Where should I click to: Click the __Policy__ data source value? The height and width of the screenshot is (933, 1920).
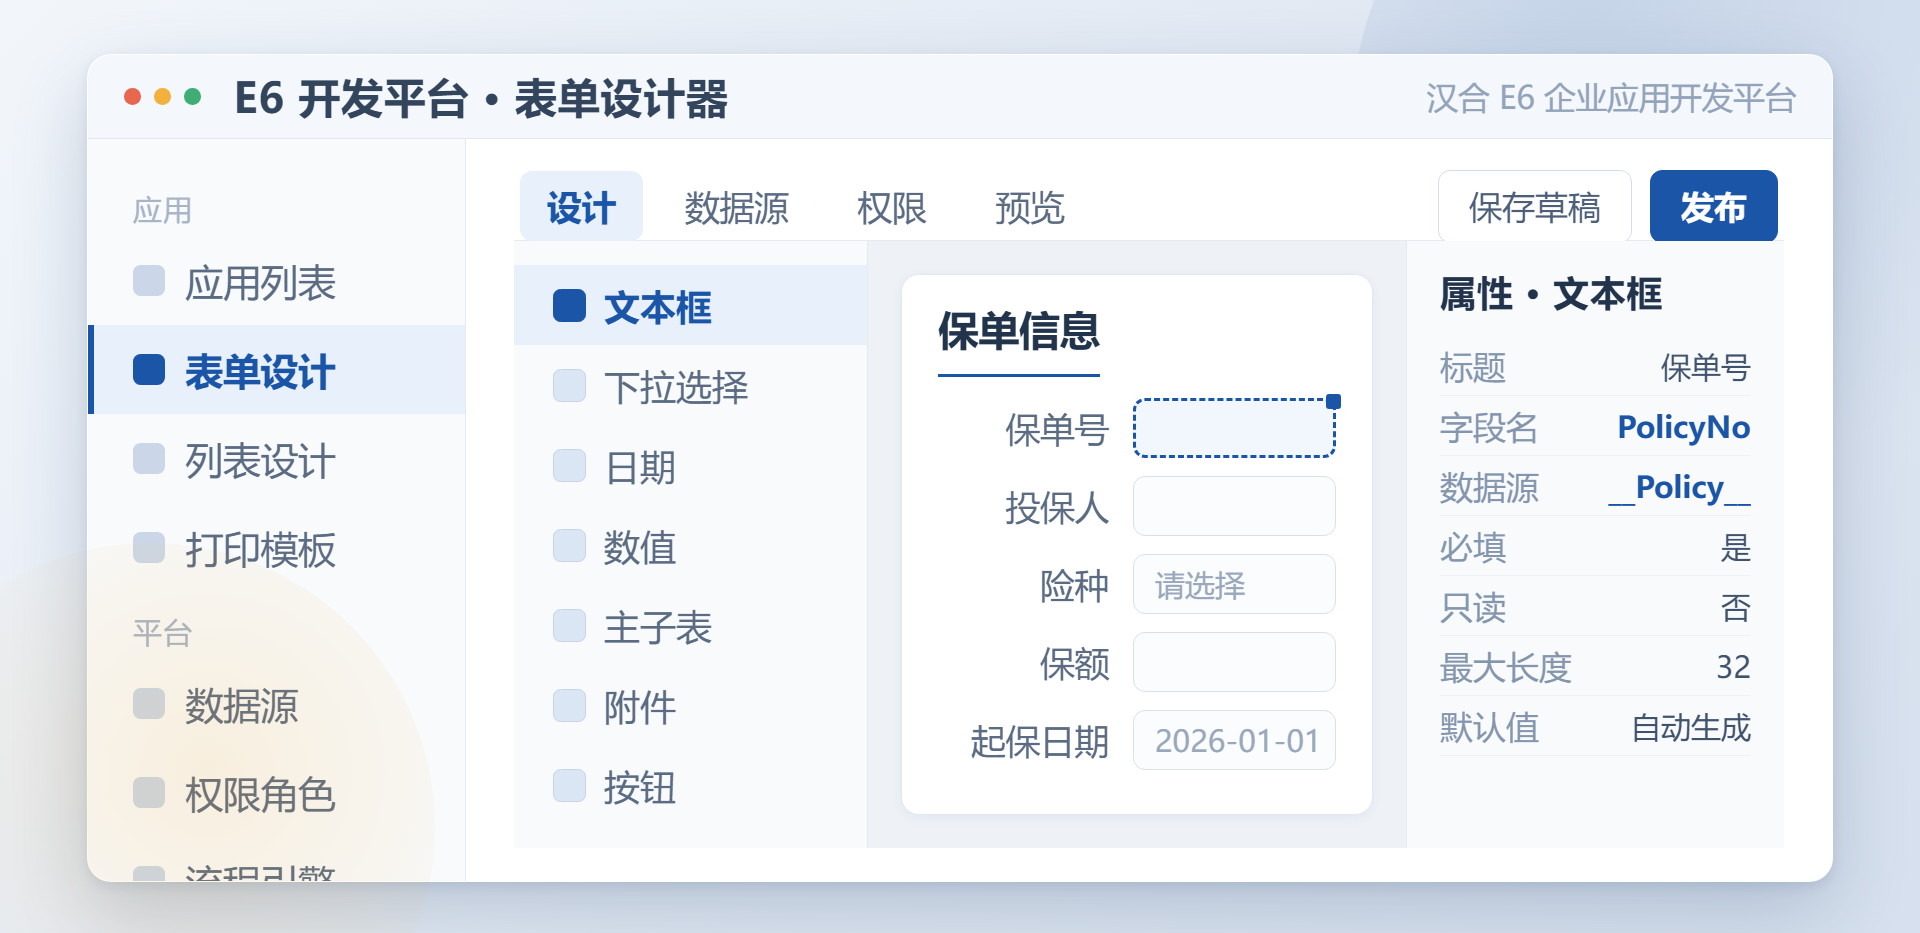tap(1679, 487)
